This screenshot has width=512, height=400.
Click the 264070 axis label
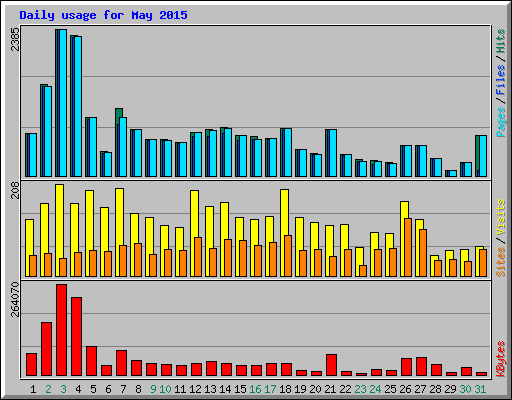15,299
